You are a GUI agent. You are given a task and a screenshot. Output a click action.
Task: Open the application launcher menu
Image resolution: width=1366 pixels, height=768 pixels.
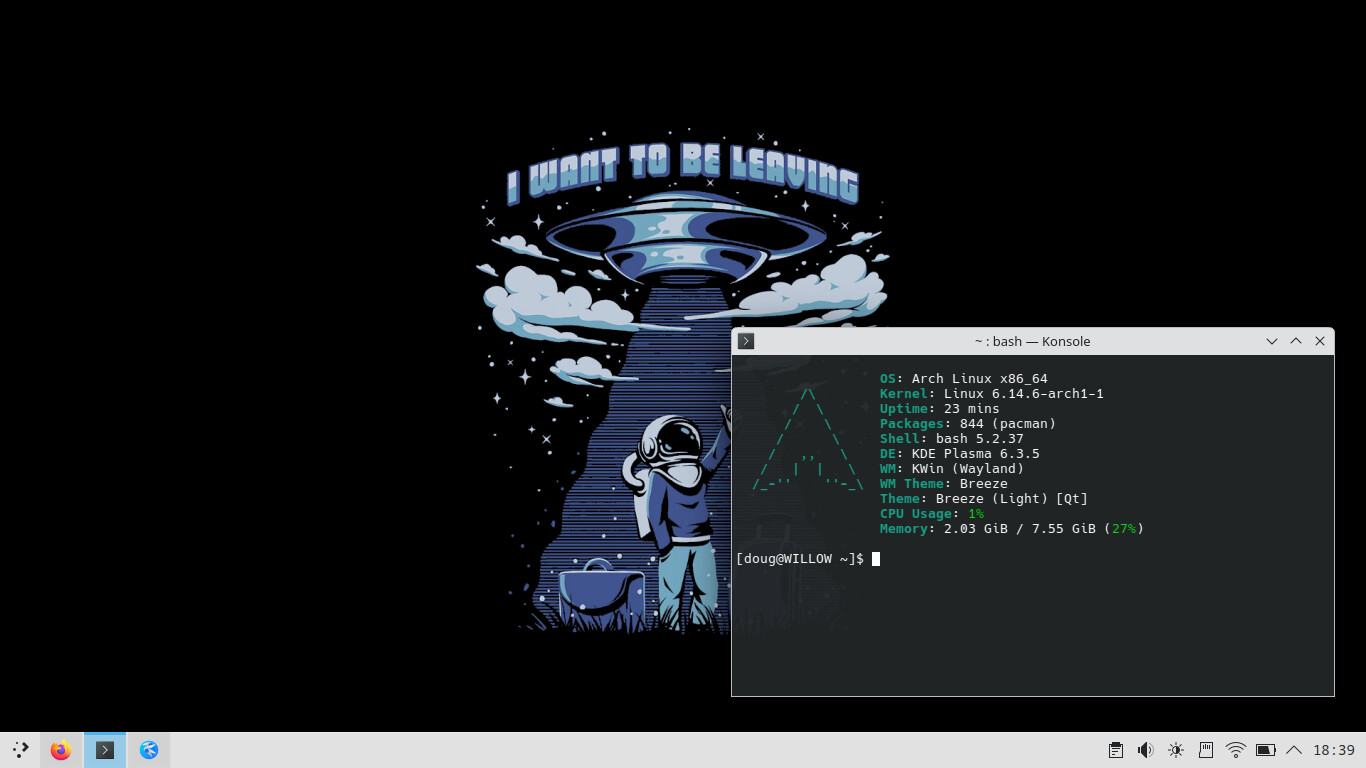pyautogui.click(x=20, y=749)
